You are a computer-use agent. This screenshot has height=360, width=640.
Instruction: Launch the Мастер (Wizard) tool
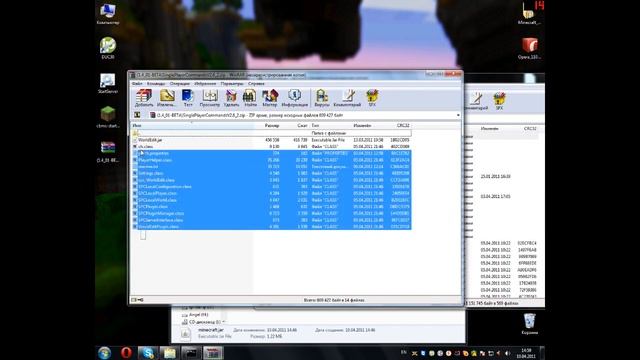[x=270, y=98]
